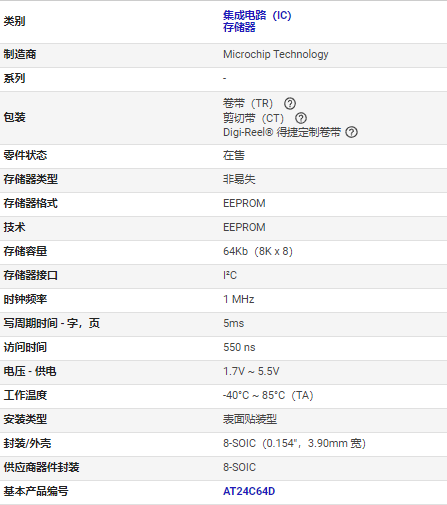Screen dimensions: 447x505
Task: Select the 550 ns access time value
Action: point(239,347)
